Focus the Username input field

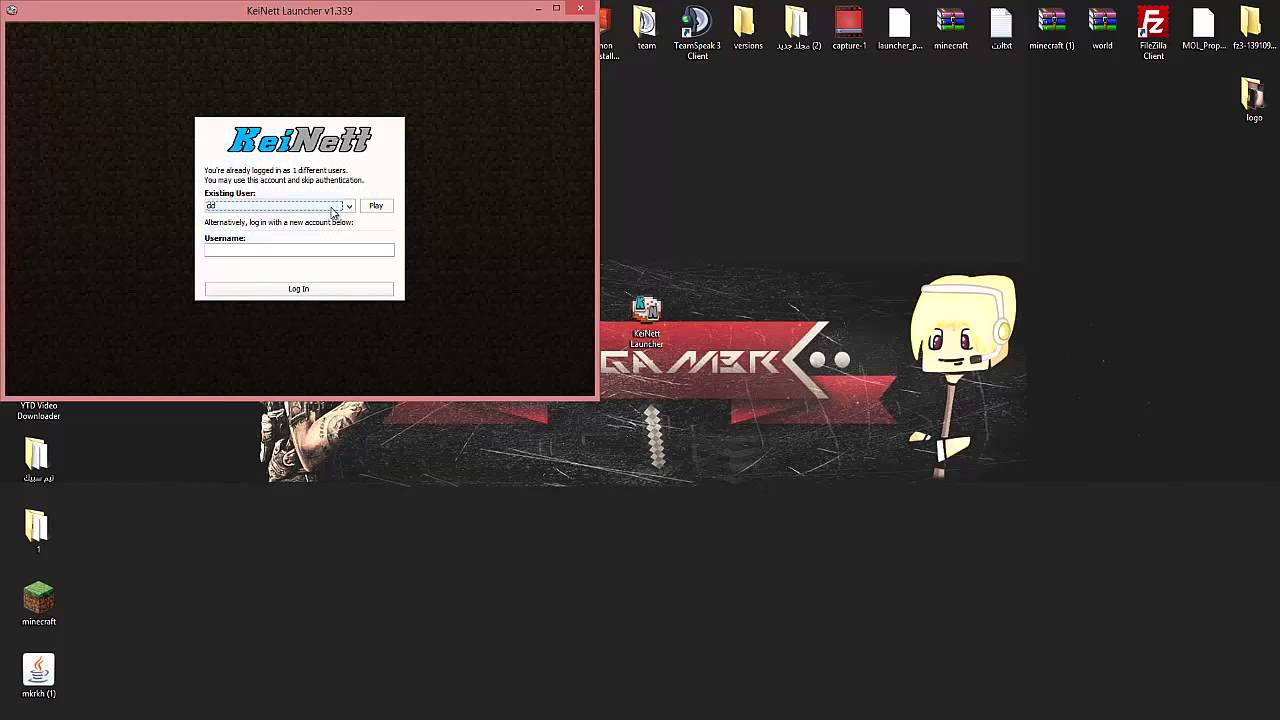click(x=299, y=250)
